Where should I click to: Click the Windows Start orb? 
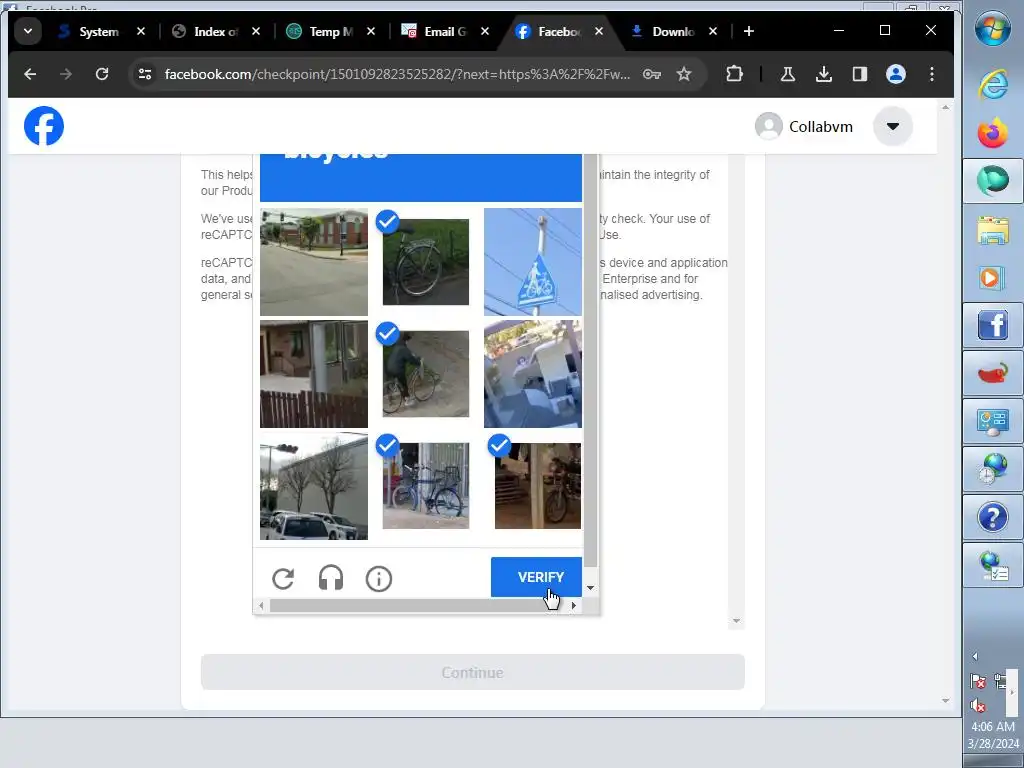click(993, 28)
